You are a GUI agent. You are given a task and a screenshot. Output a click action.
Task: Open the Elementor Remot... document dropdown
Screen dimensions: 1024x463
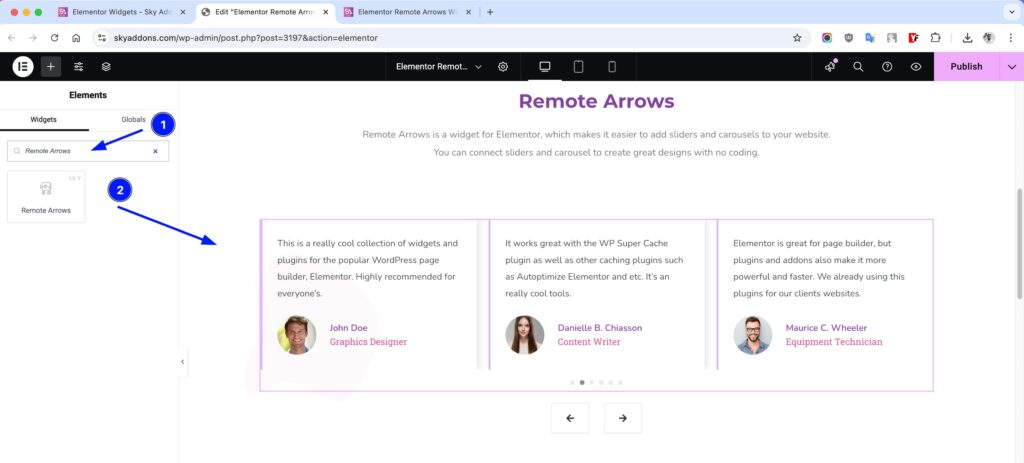pos(439,67)
